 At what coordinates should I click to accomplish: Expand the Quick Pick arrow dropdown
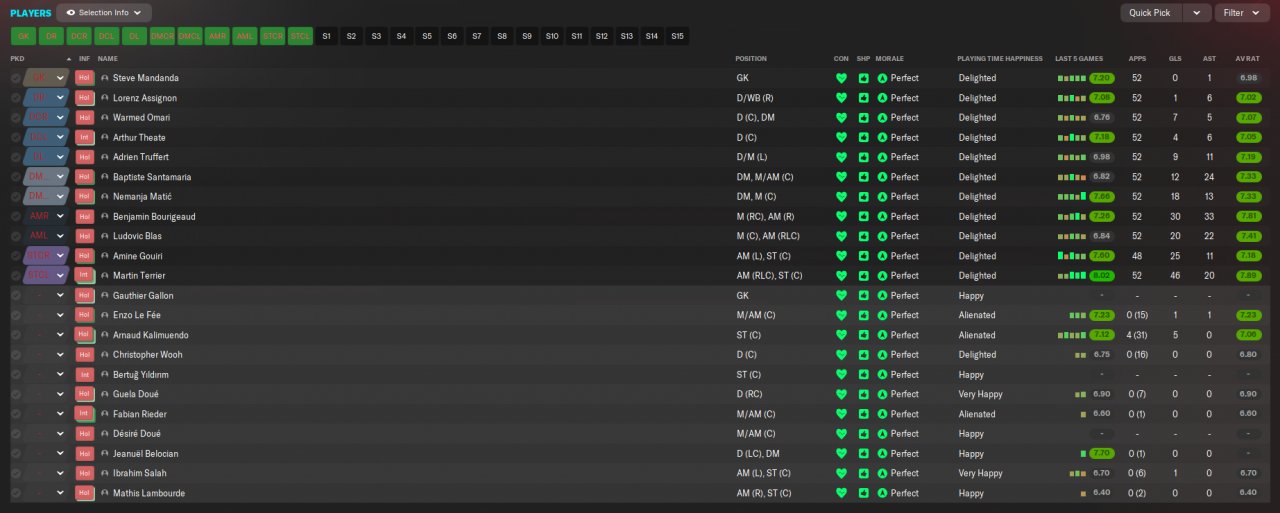[x=1197, y=13]
